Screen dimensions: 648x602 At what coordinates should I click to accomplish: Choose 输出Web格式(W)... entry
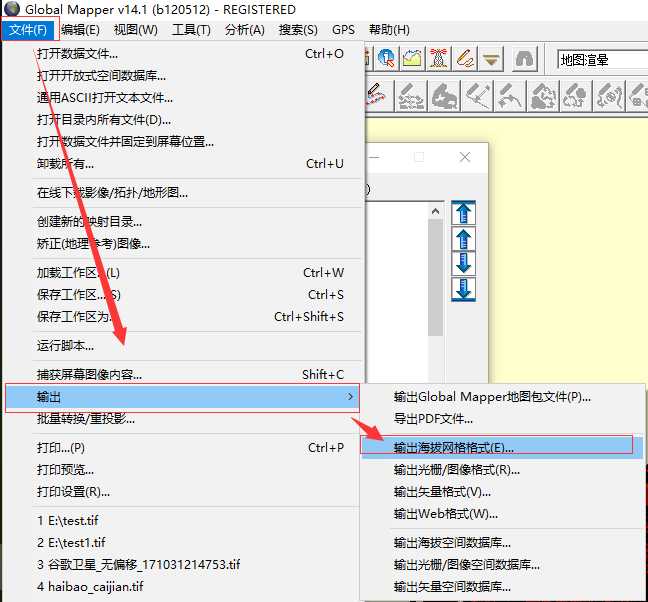tap(502, 514)
